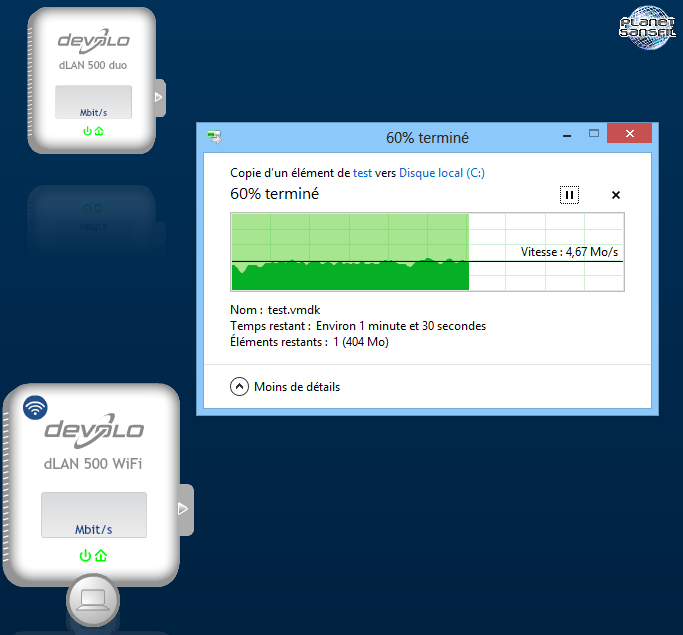
Task: Cancel the test.vmdk copy with the X
Action: (615, 195)
